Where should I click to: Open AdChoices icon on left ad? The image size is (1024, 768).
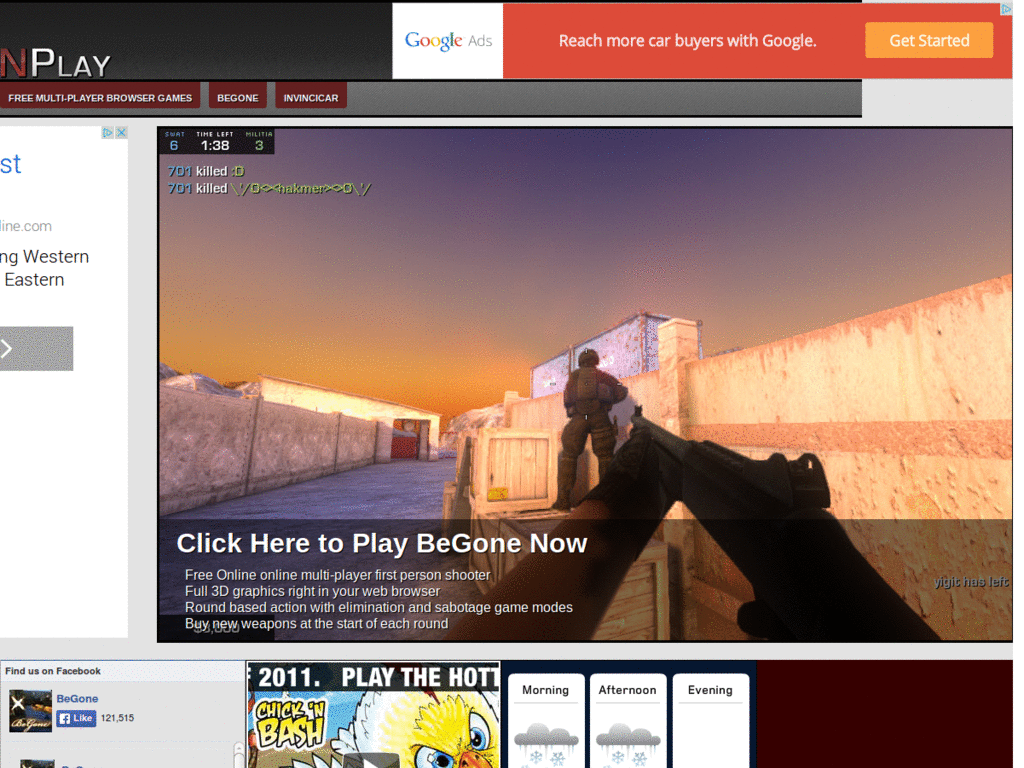coord(108,133)
